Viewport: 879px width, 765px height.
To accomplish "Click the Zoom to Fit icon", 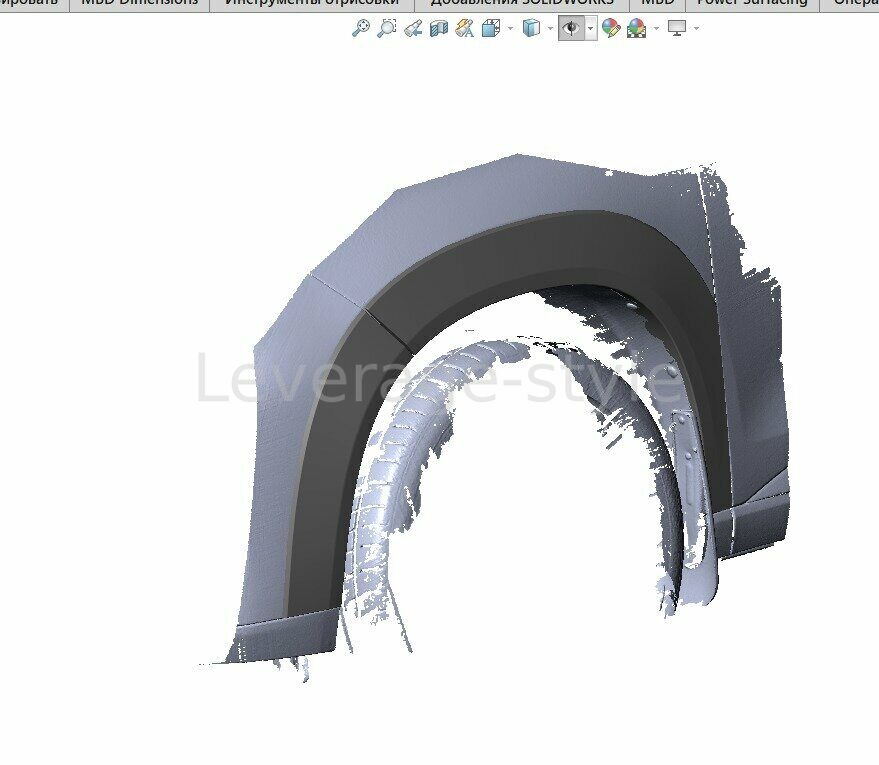I will click(361, 29).
